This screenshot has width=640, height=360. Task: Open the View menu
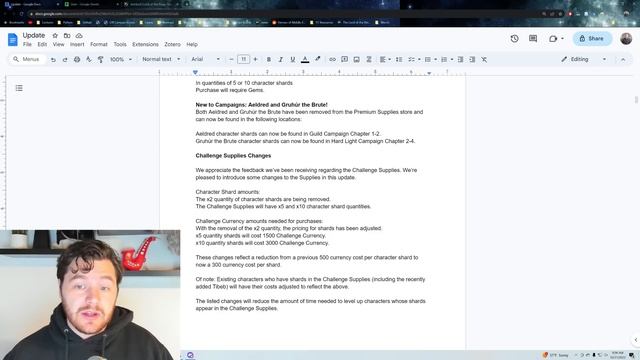point(58,44)
